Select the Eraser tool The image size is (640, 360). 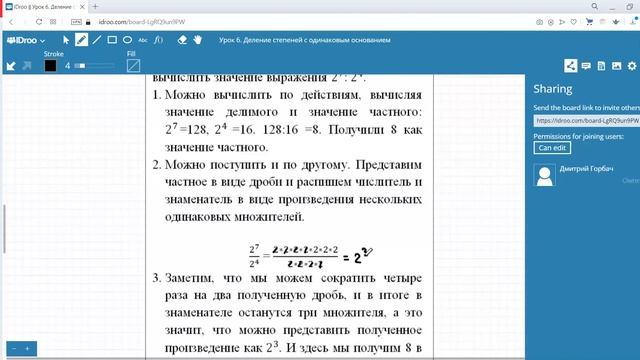tap(182, 40)
